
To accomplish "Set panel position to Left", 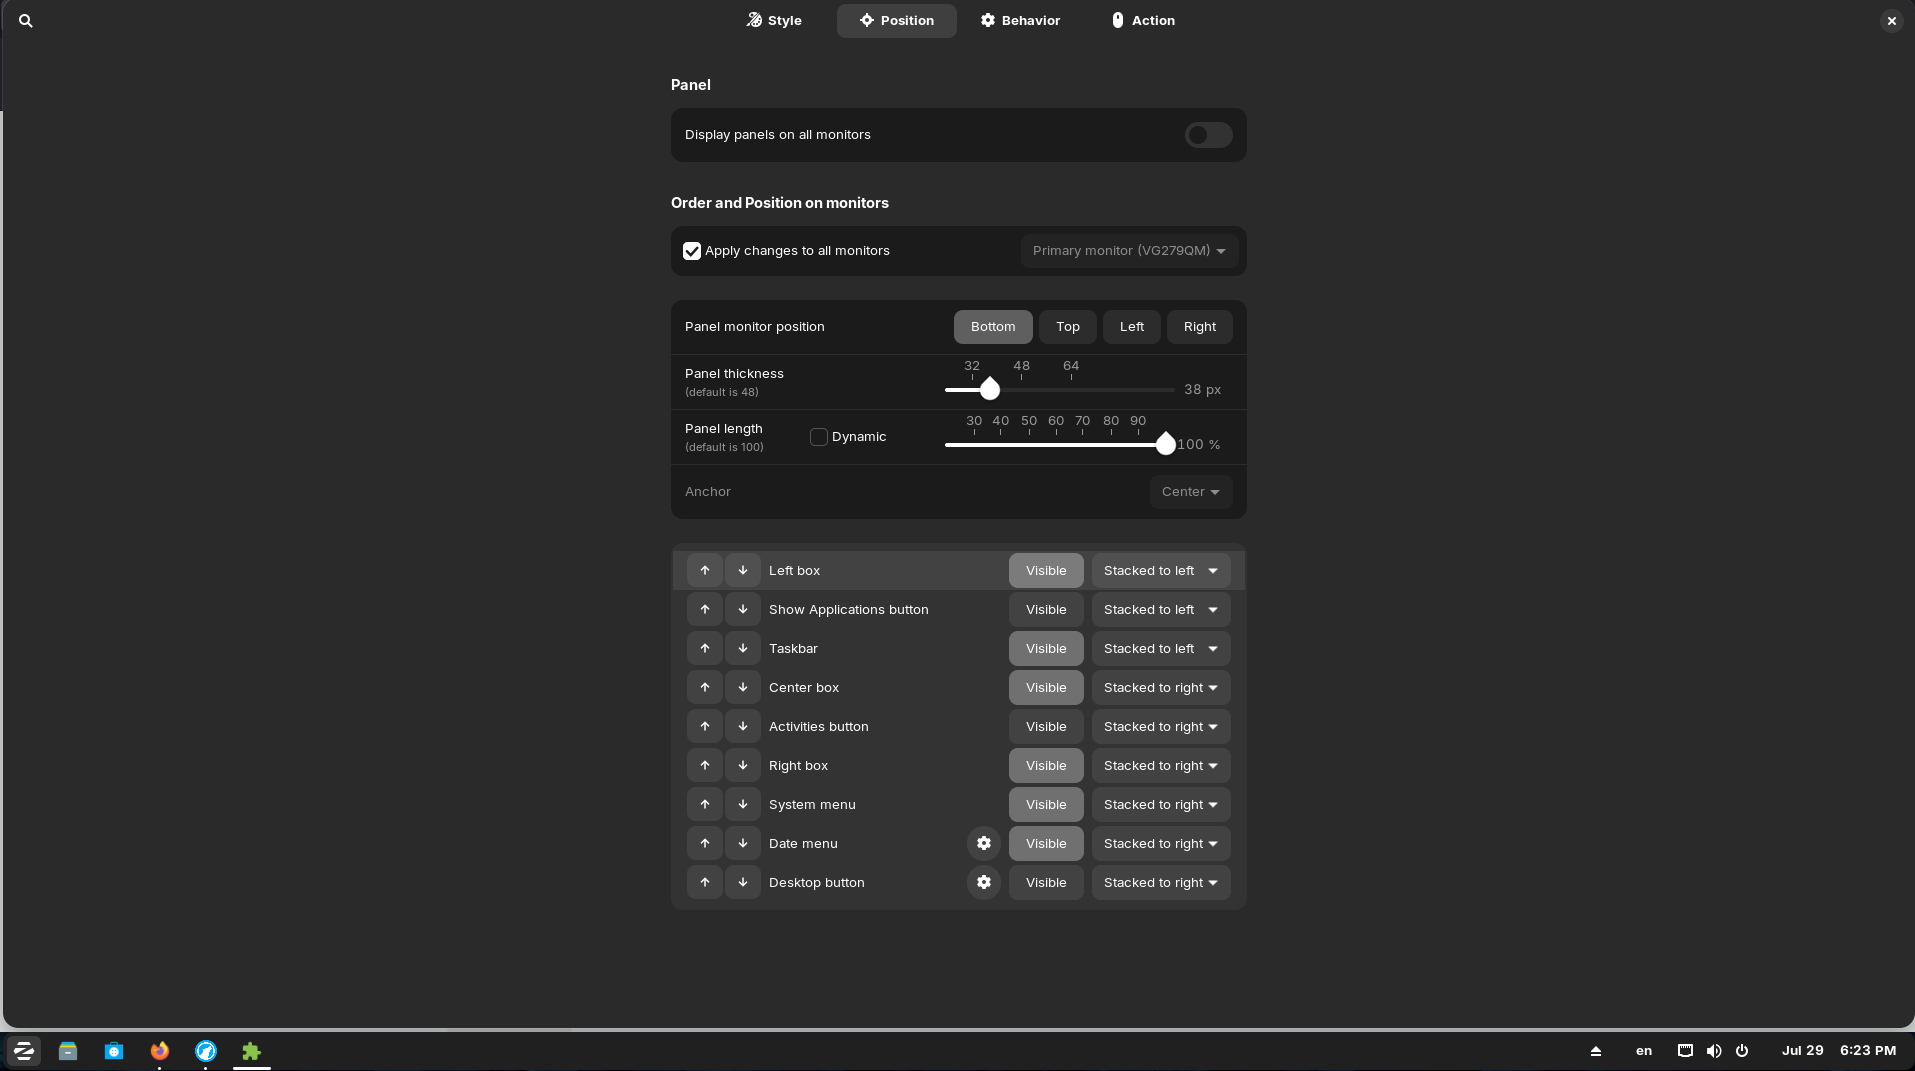I will point(1132,327).
